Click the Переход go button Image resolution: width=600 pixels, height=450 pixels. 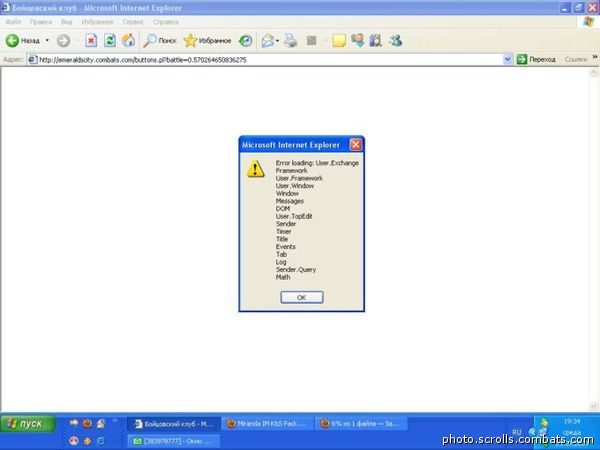pos(536,60)
